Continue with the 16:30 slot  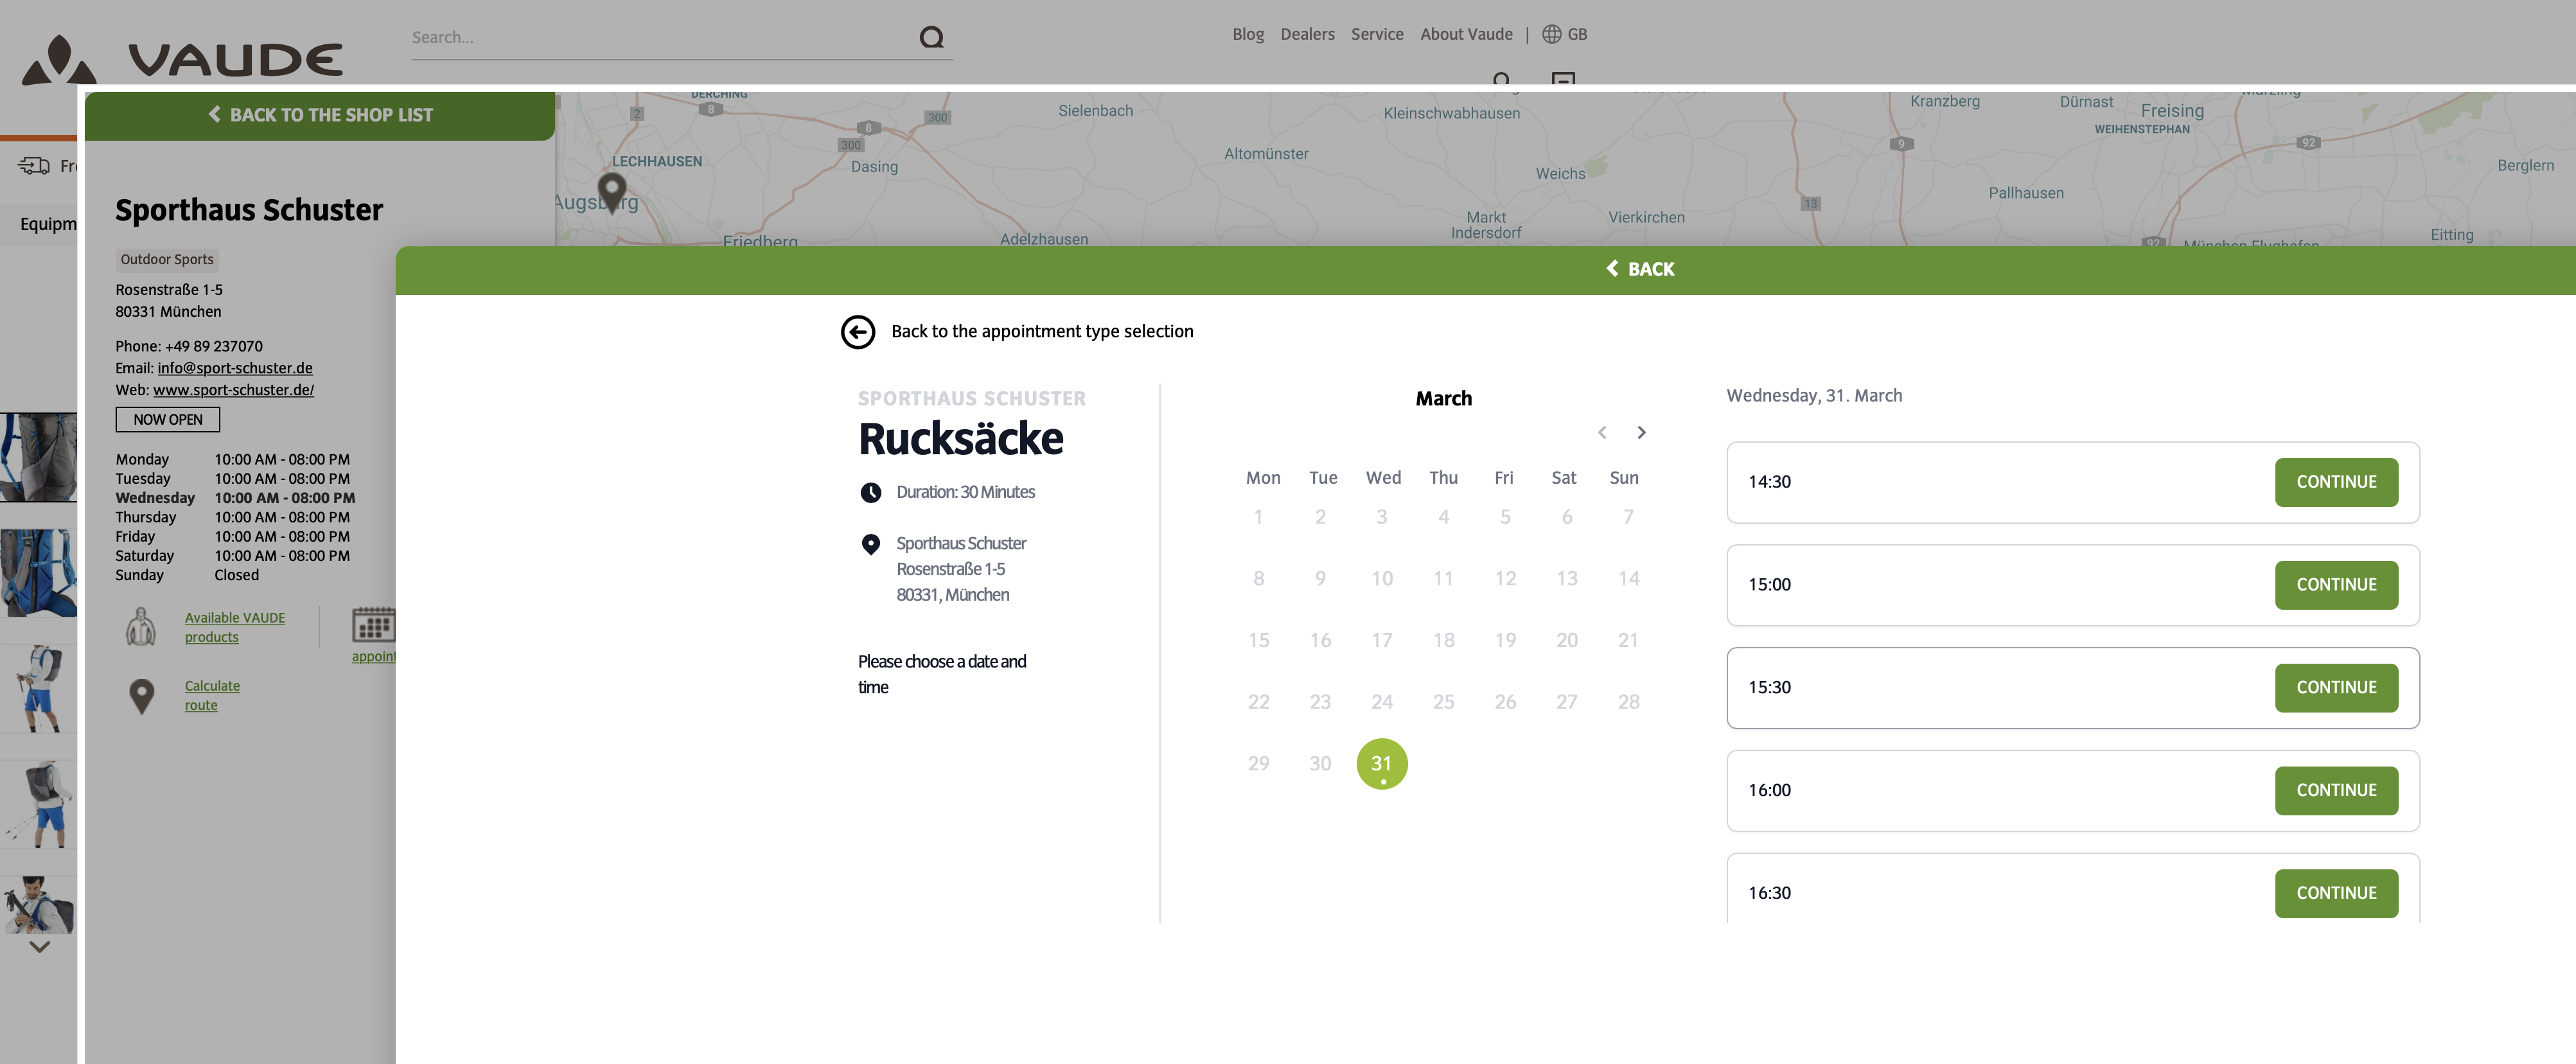(2335, 893)
